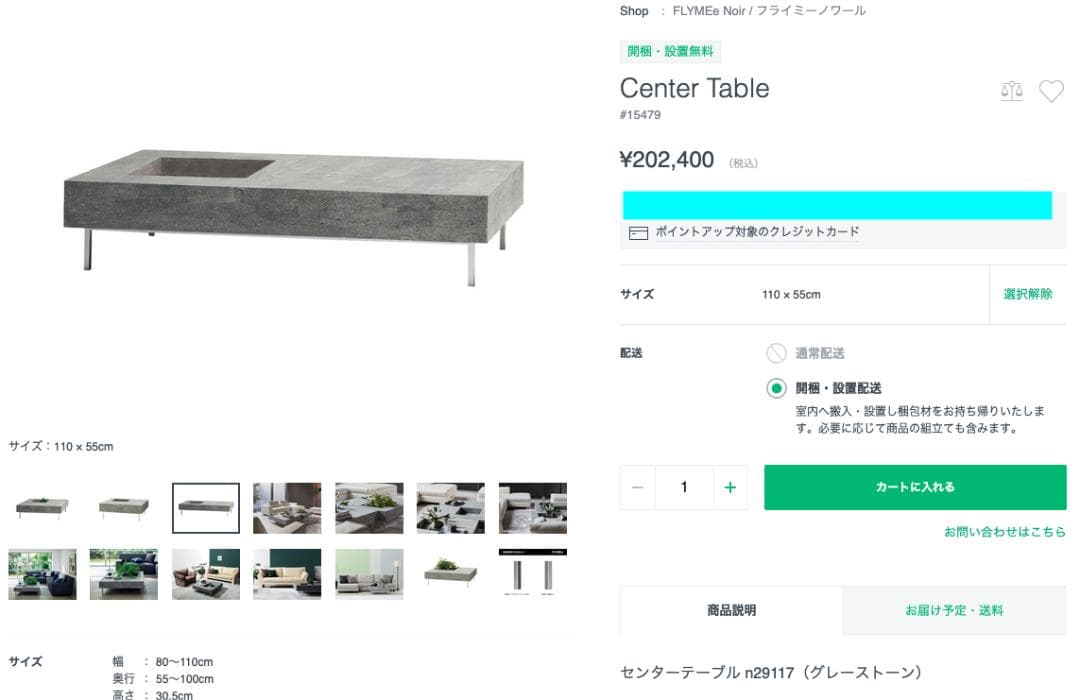
Task: Add product to favorites with heart icon
Action: [x=1051, y=91]
